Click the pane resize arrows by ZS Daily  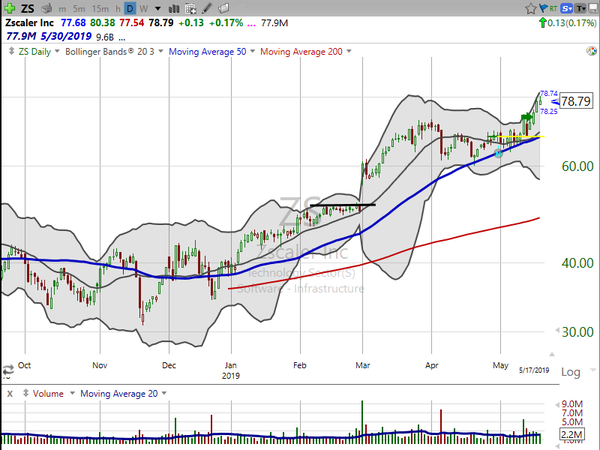tap(11, 51)
